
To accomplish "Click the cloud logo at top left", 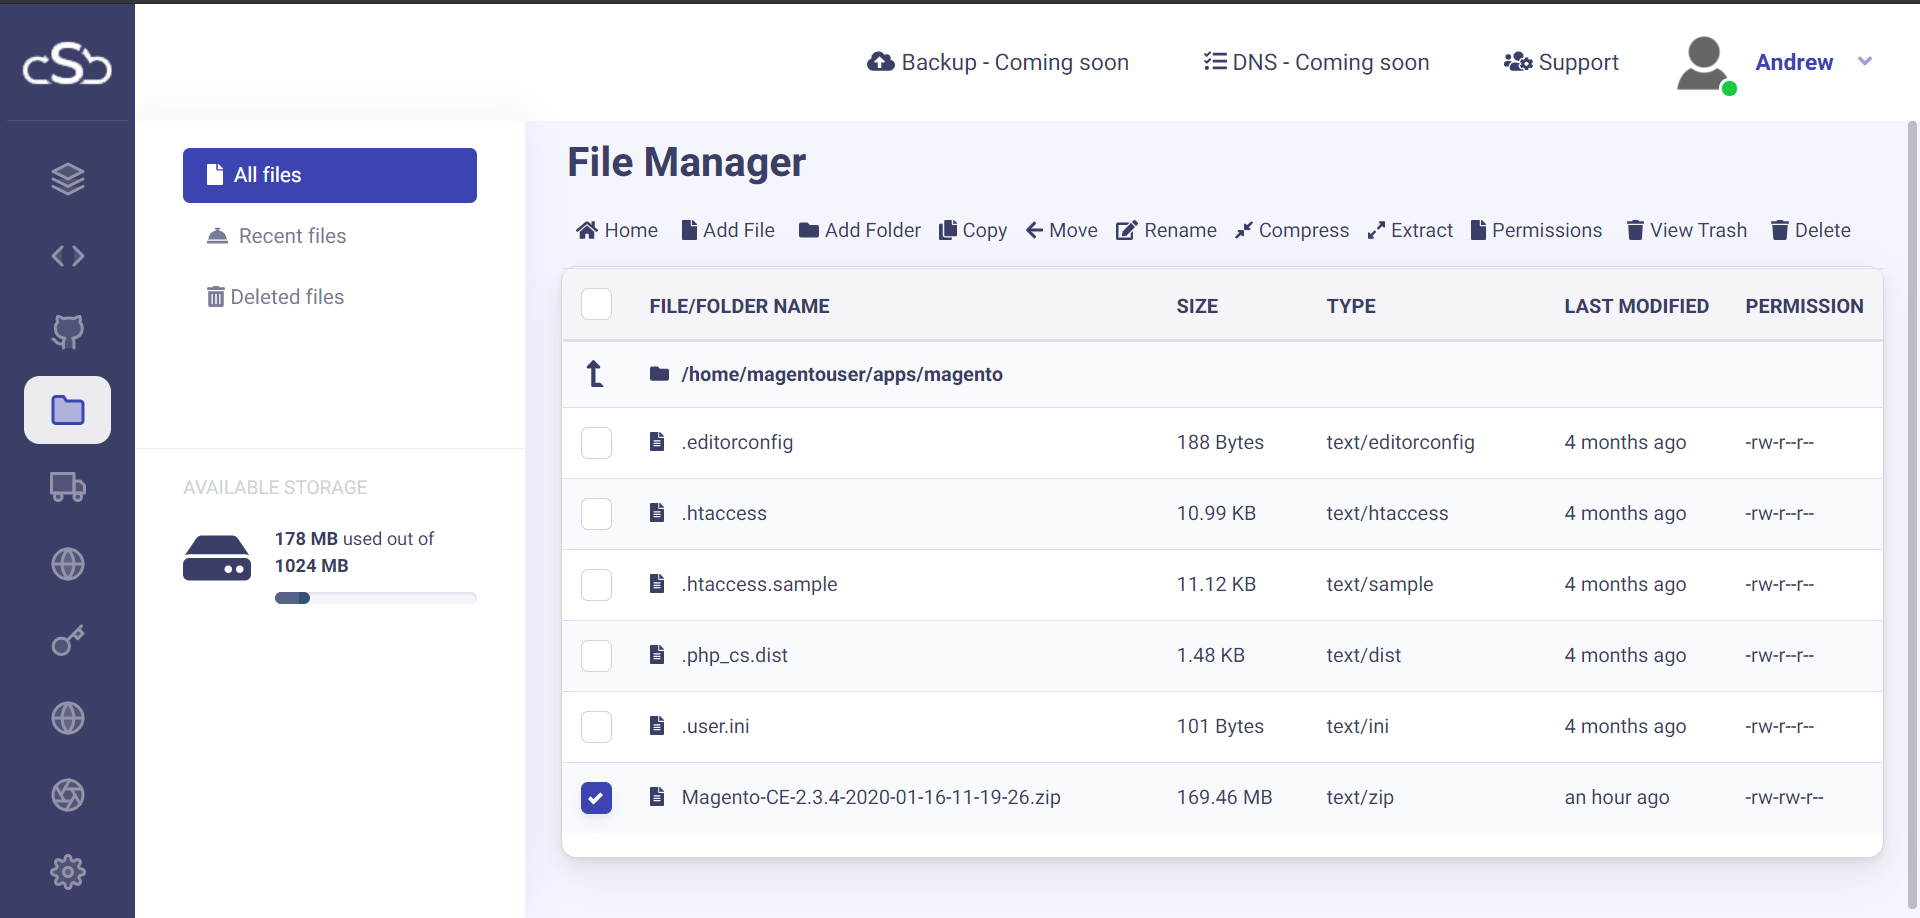I will point(67,63).
